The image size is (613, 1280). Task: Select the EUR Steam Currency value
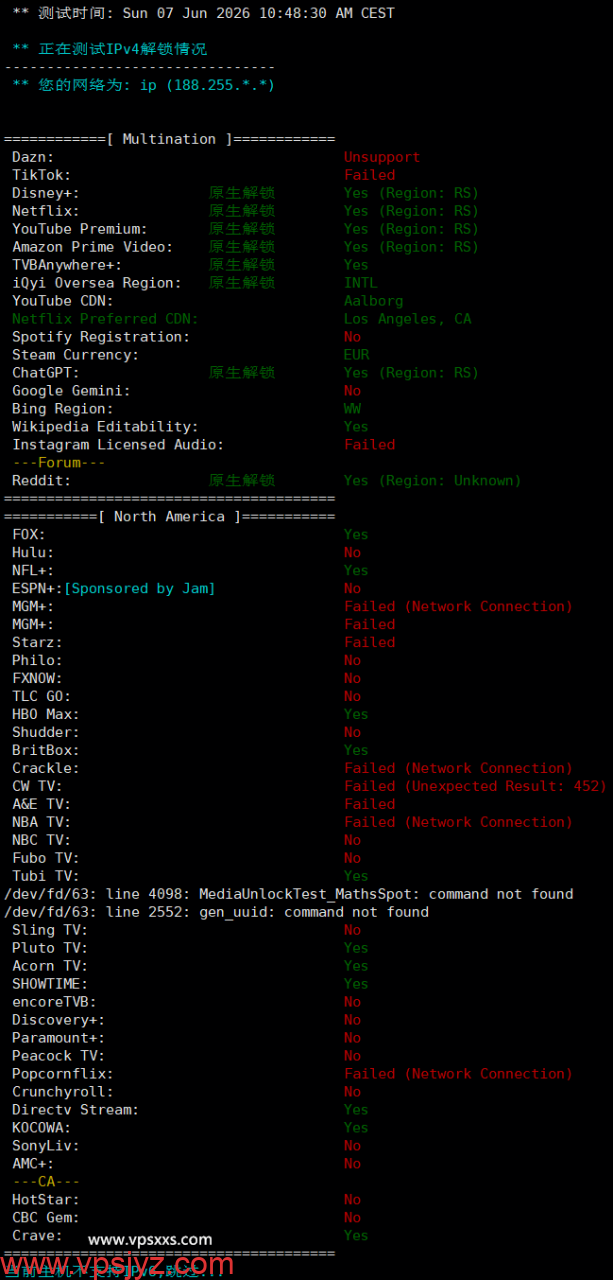coord(357,355)
